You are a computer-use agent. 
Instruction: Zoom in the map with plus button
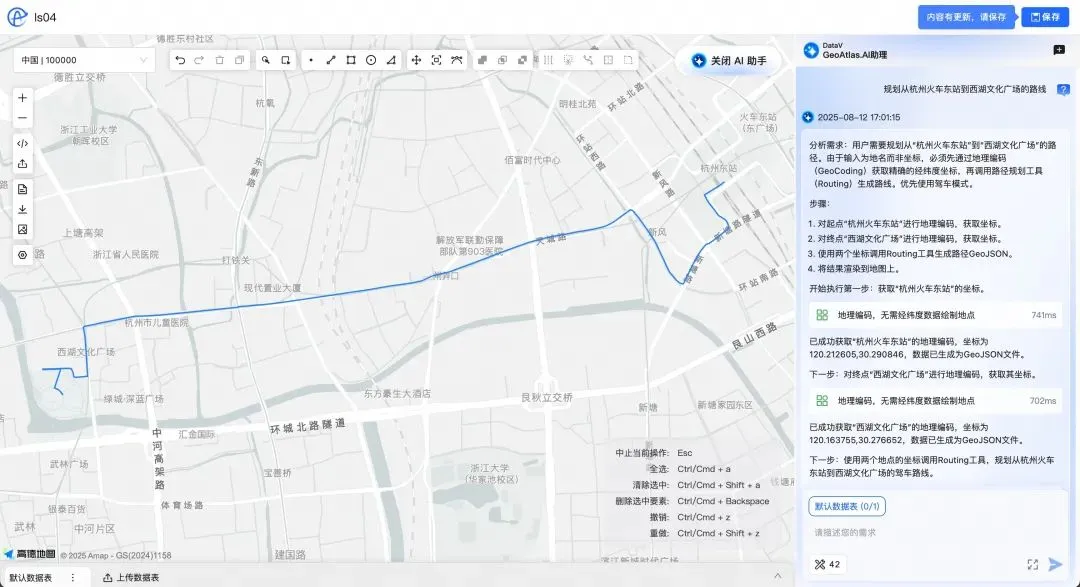click(x=23, y=98)
